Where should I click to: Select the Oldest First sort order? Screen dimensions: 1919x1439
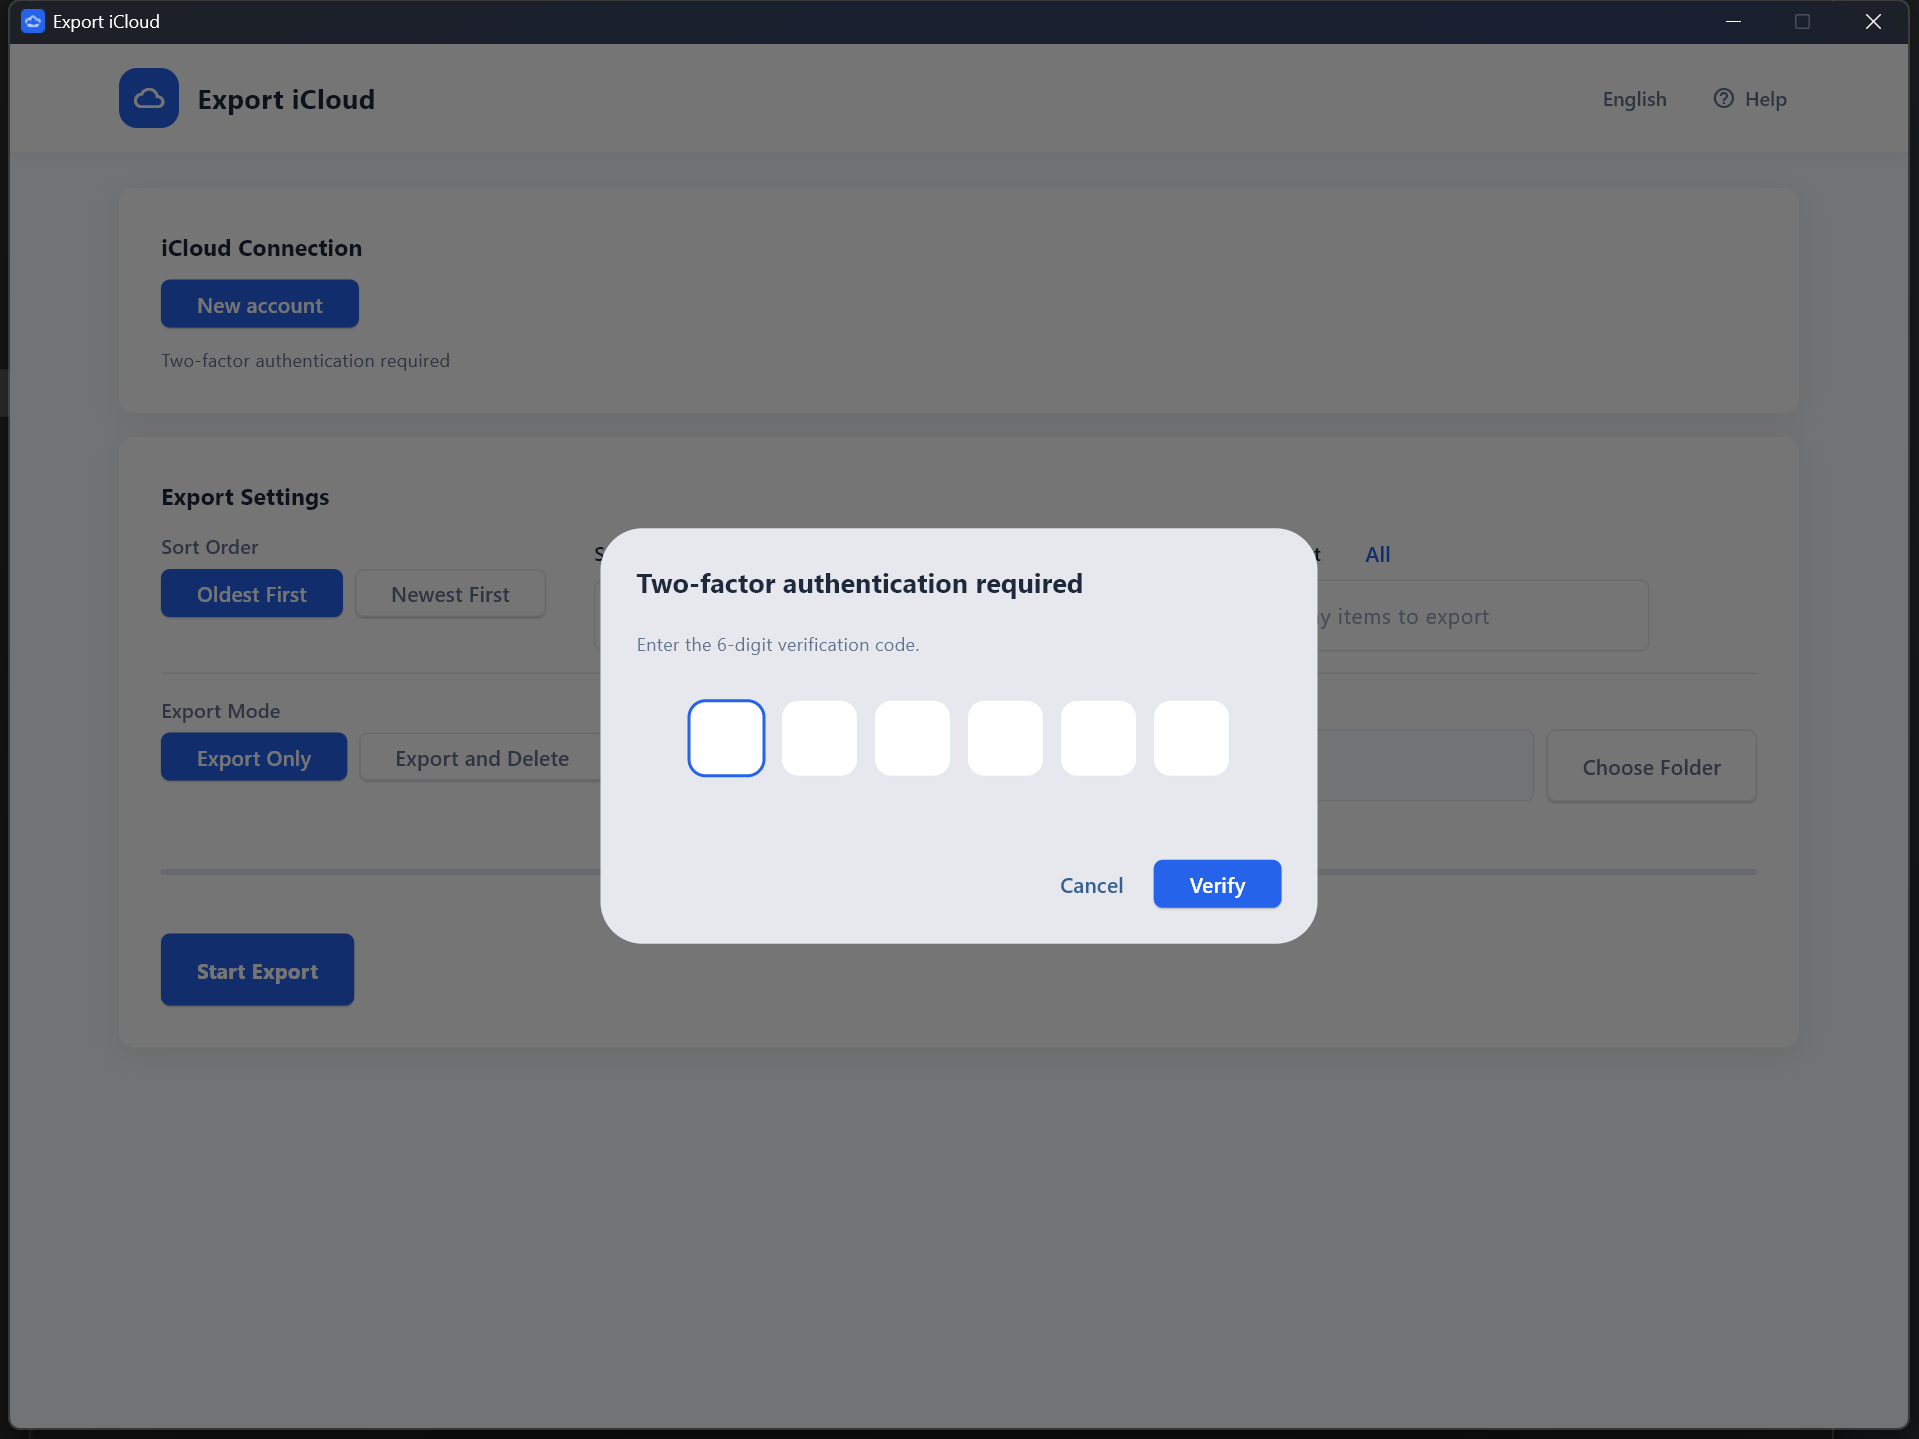pyautogui.click(x=251, y=593)
